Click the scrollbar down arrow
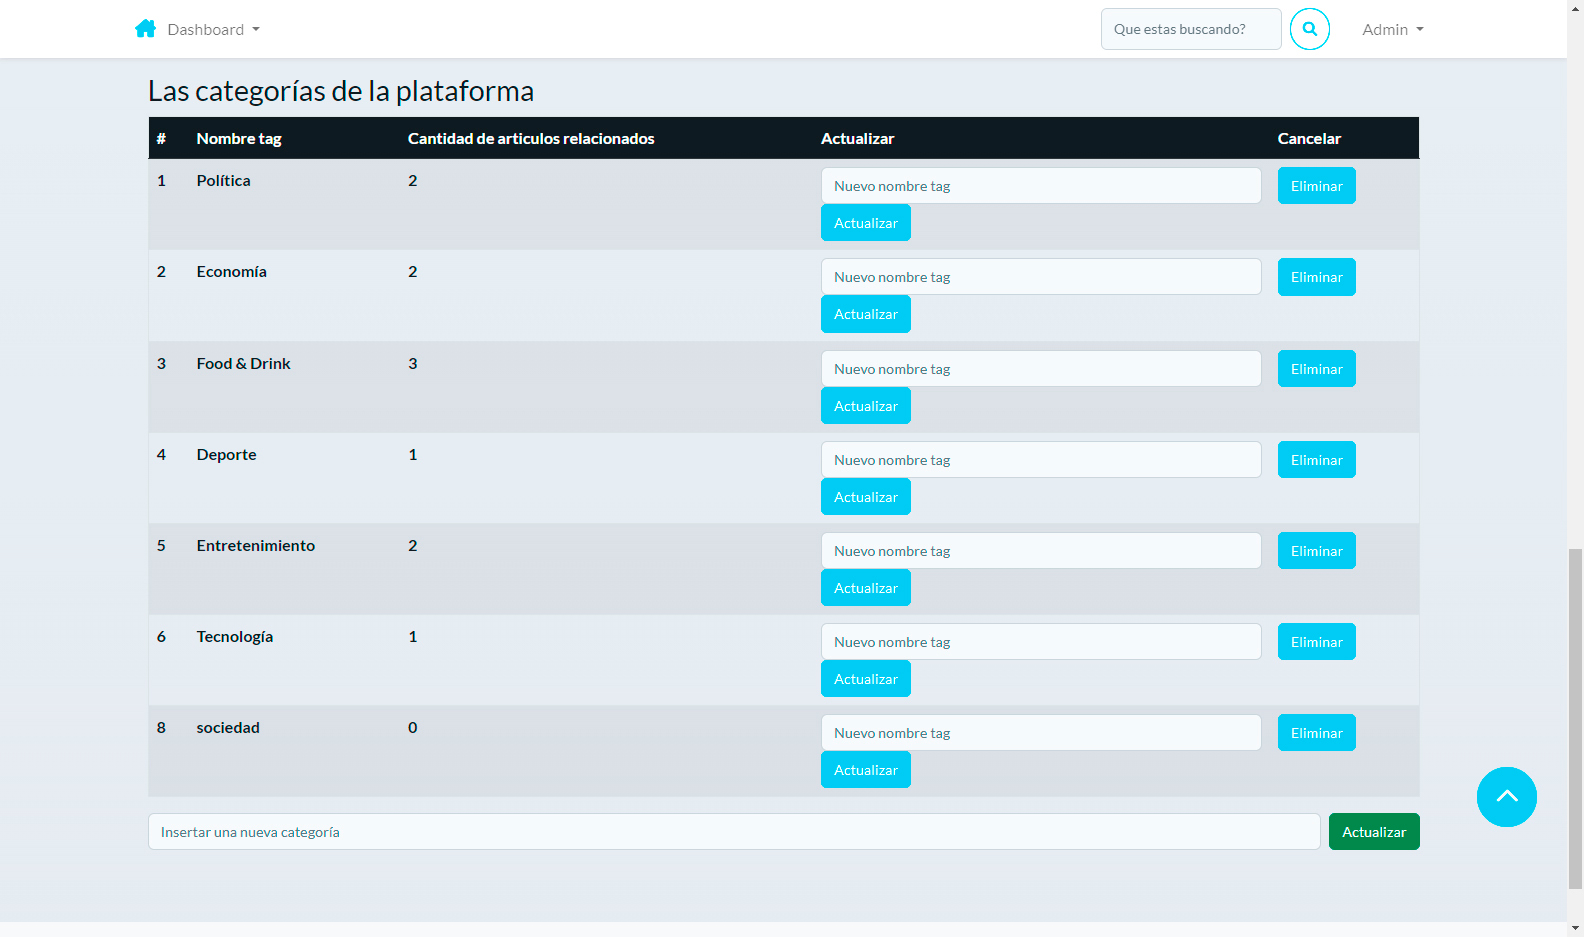 pyautogui.click(x=1575, y=928)
